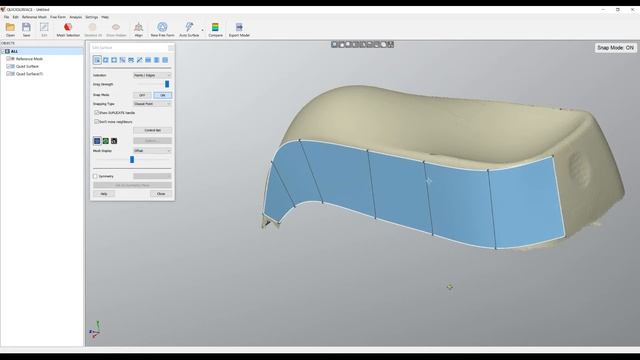
Task: Open the Reference Mesh menu
Action: click(x=34, y=17)
